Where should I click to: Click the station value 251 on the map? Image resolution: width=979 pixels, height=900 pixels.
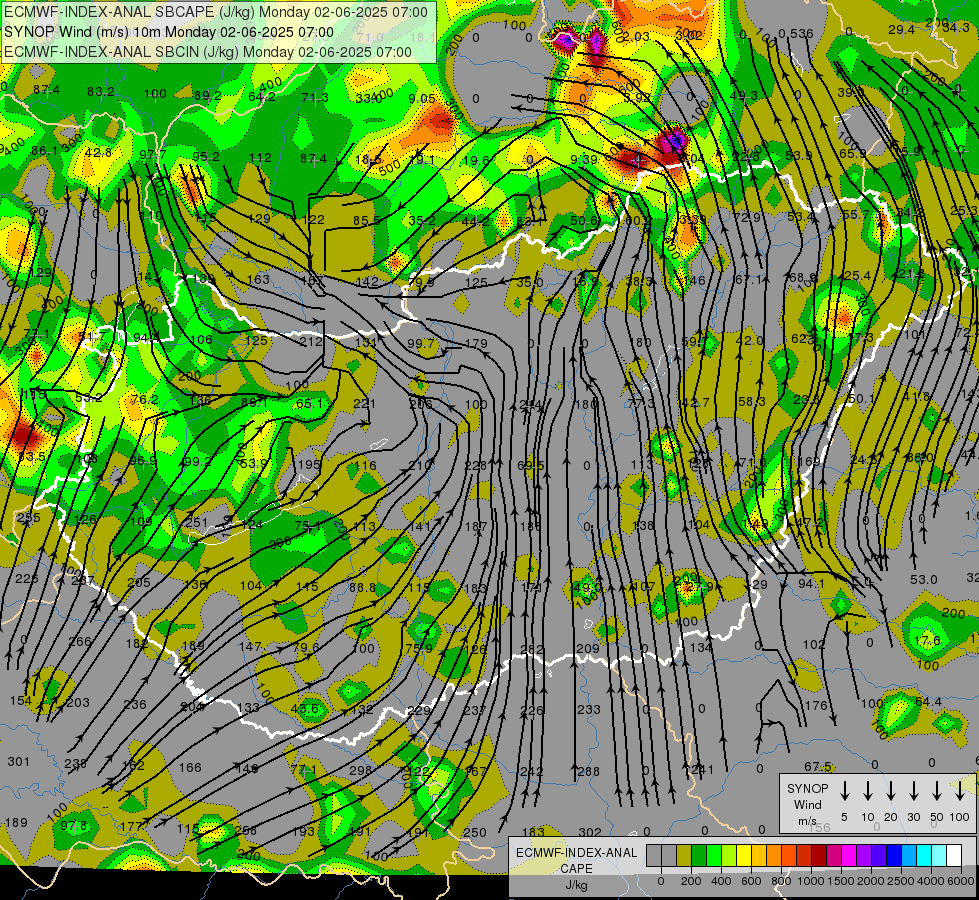(197, 523)
